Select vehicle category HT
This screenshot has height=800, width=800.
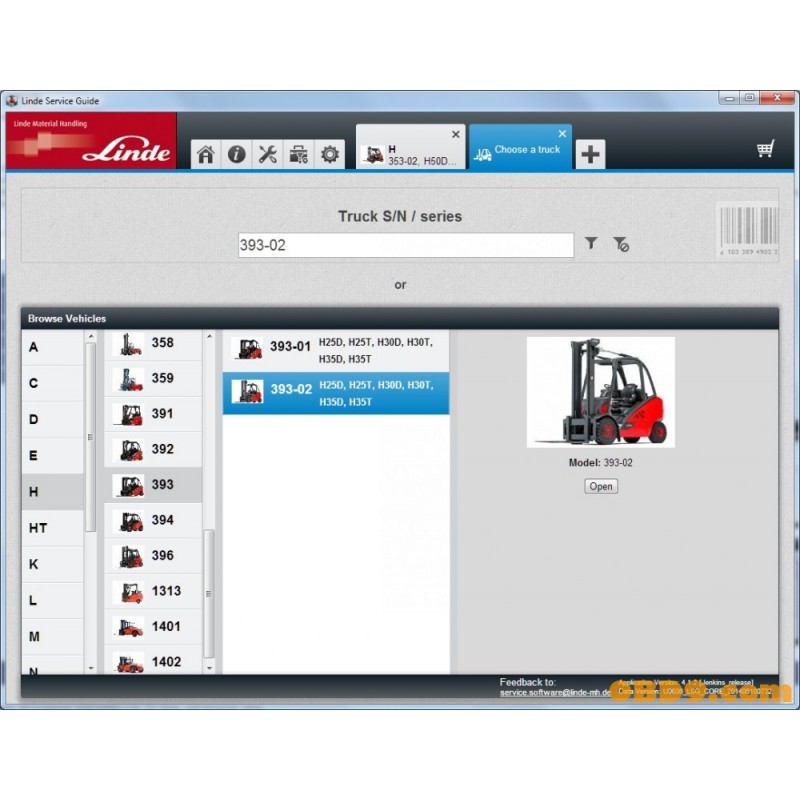pyautogui.click(x=52, y=528)
